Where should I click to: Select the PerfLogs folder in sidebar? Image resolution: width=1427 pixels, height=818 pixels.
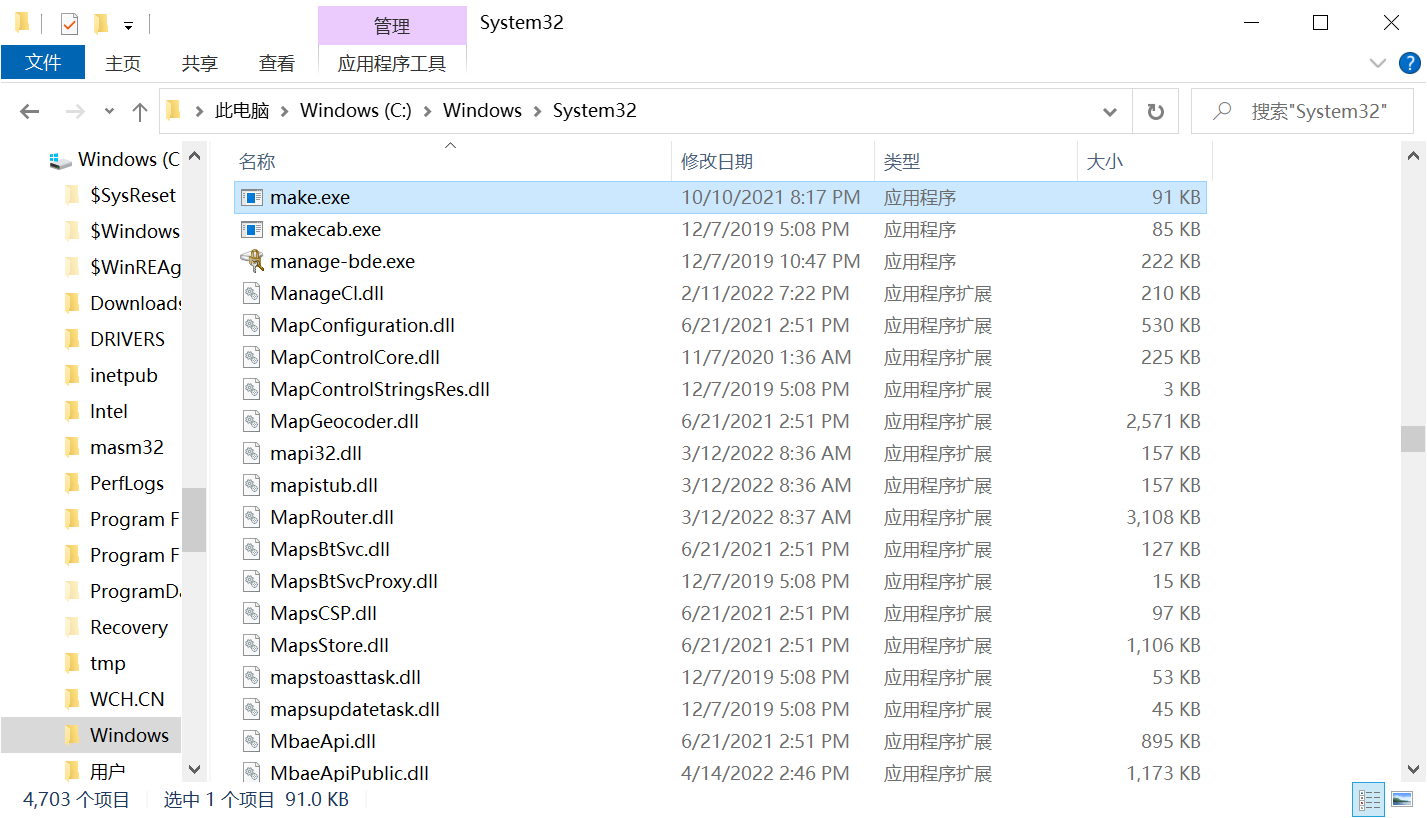click(127, 483)
